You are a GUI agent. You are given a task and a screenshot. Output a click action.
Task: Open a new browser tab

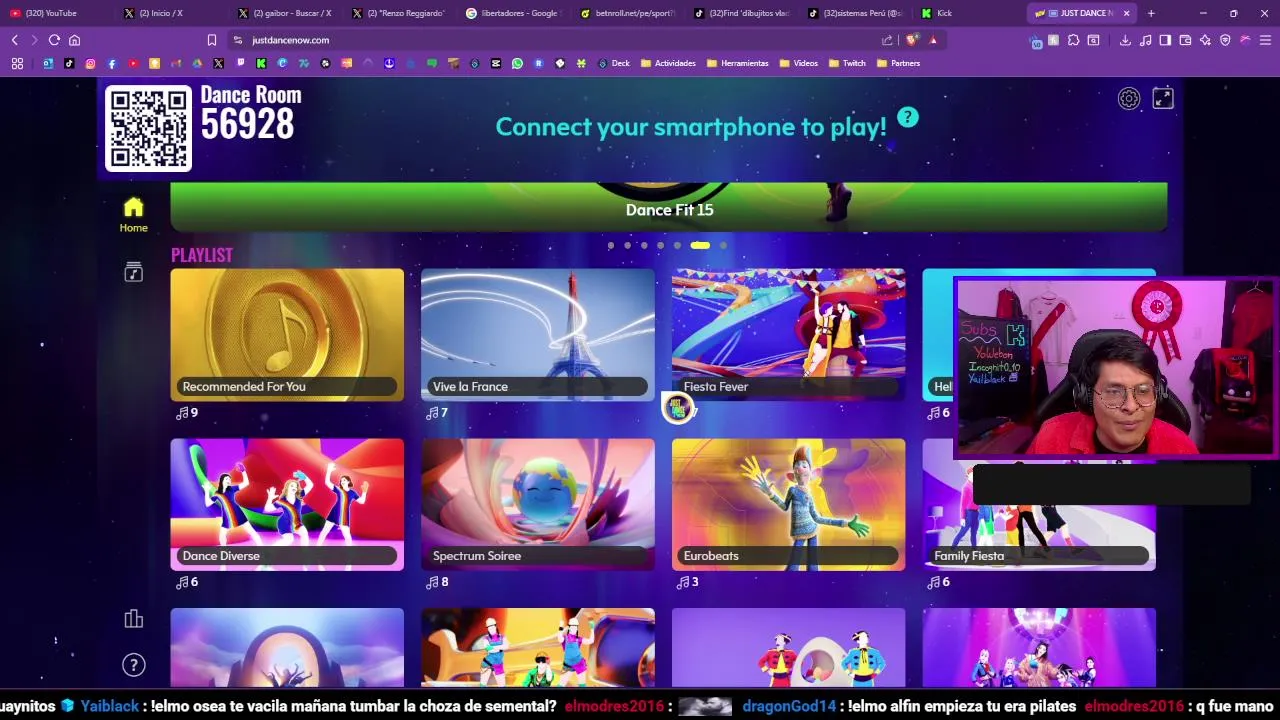tap(1151, 13)
